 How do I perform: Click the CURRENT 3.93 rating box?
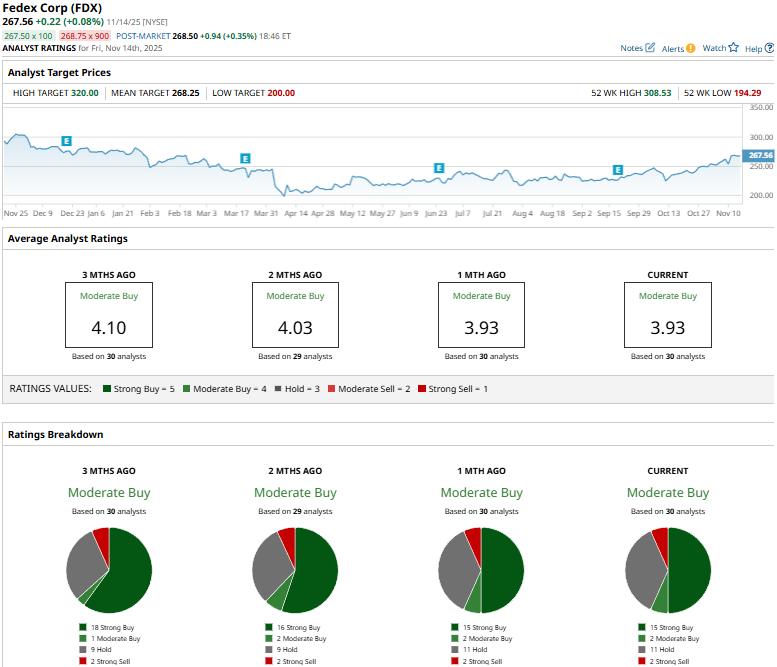coord(668,315)
